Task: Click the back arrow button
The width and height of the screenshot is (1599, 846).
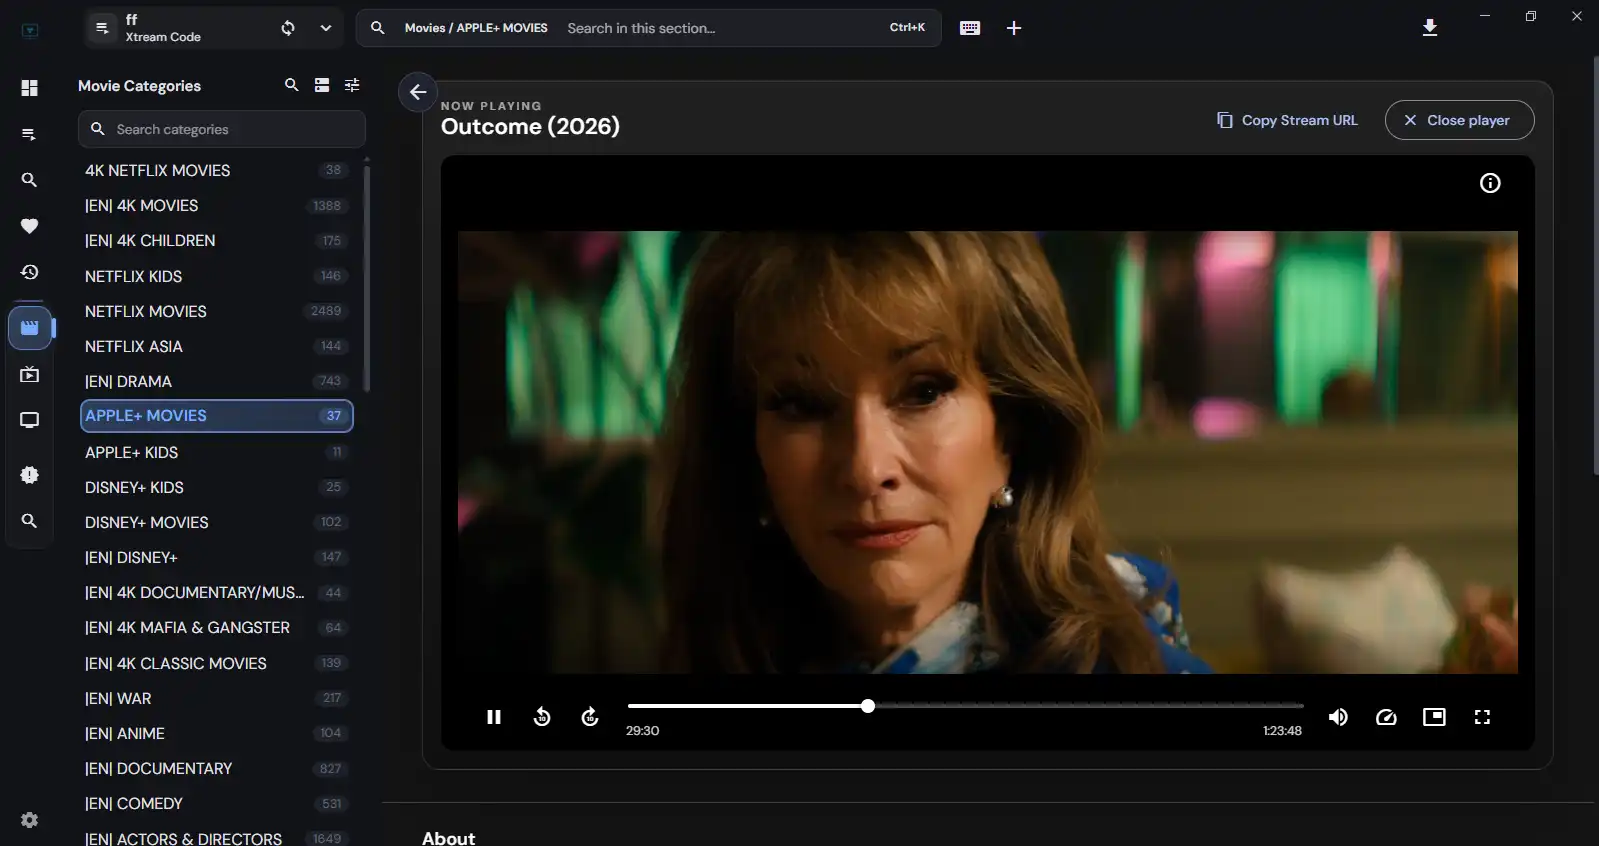Action: [x=418, y=92]
